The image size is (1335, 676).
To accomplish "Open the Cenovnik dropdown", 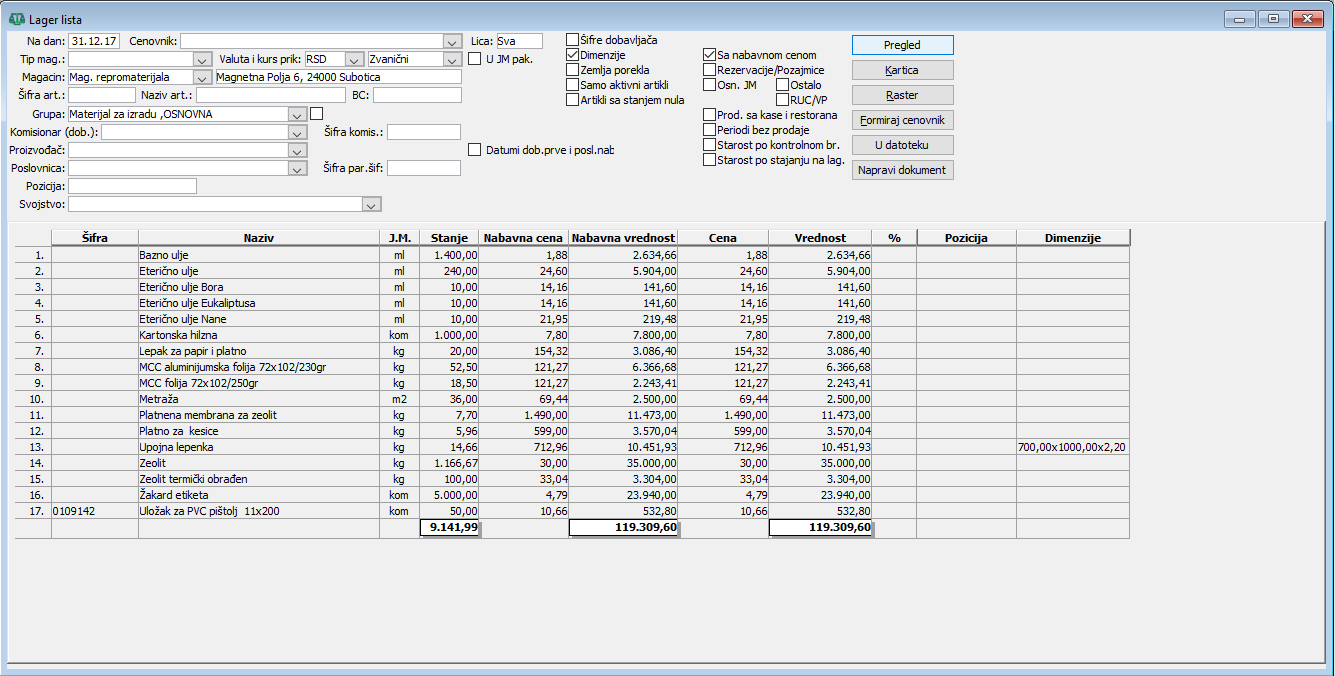I will [450, 41].
